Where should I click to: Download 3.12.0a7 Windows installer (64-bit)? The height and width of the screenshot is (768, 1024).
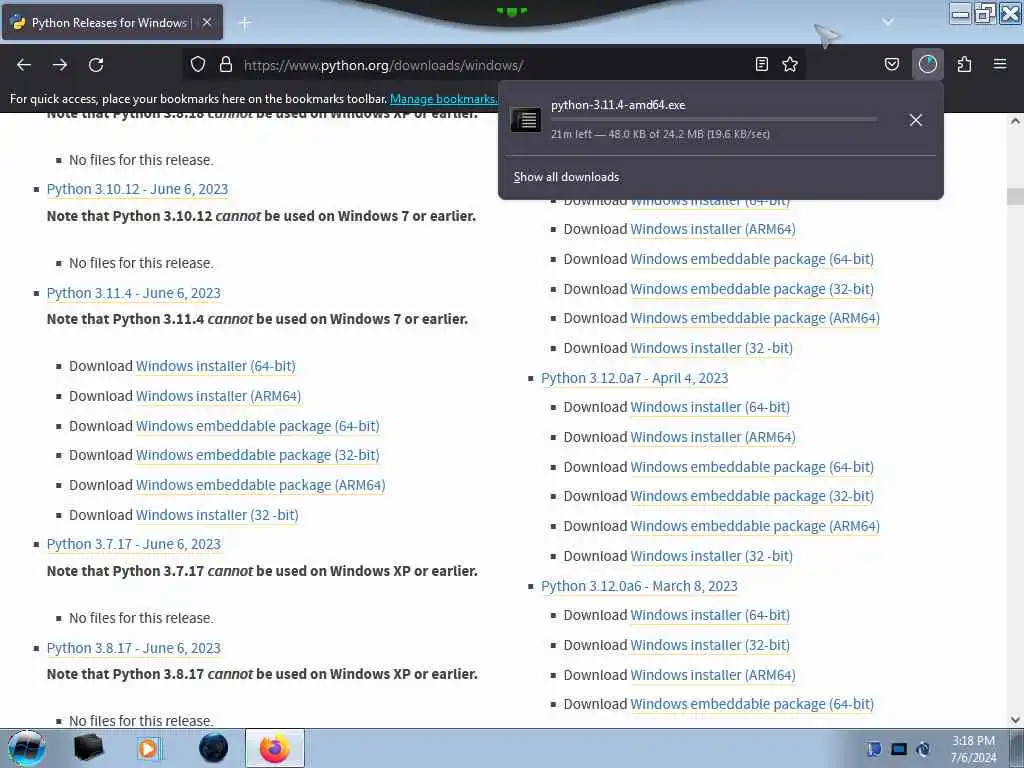pos(710,408)
